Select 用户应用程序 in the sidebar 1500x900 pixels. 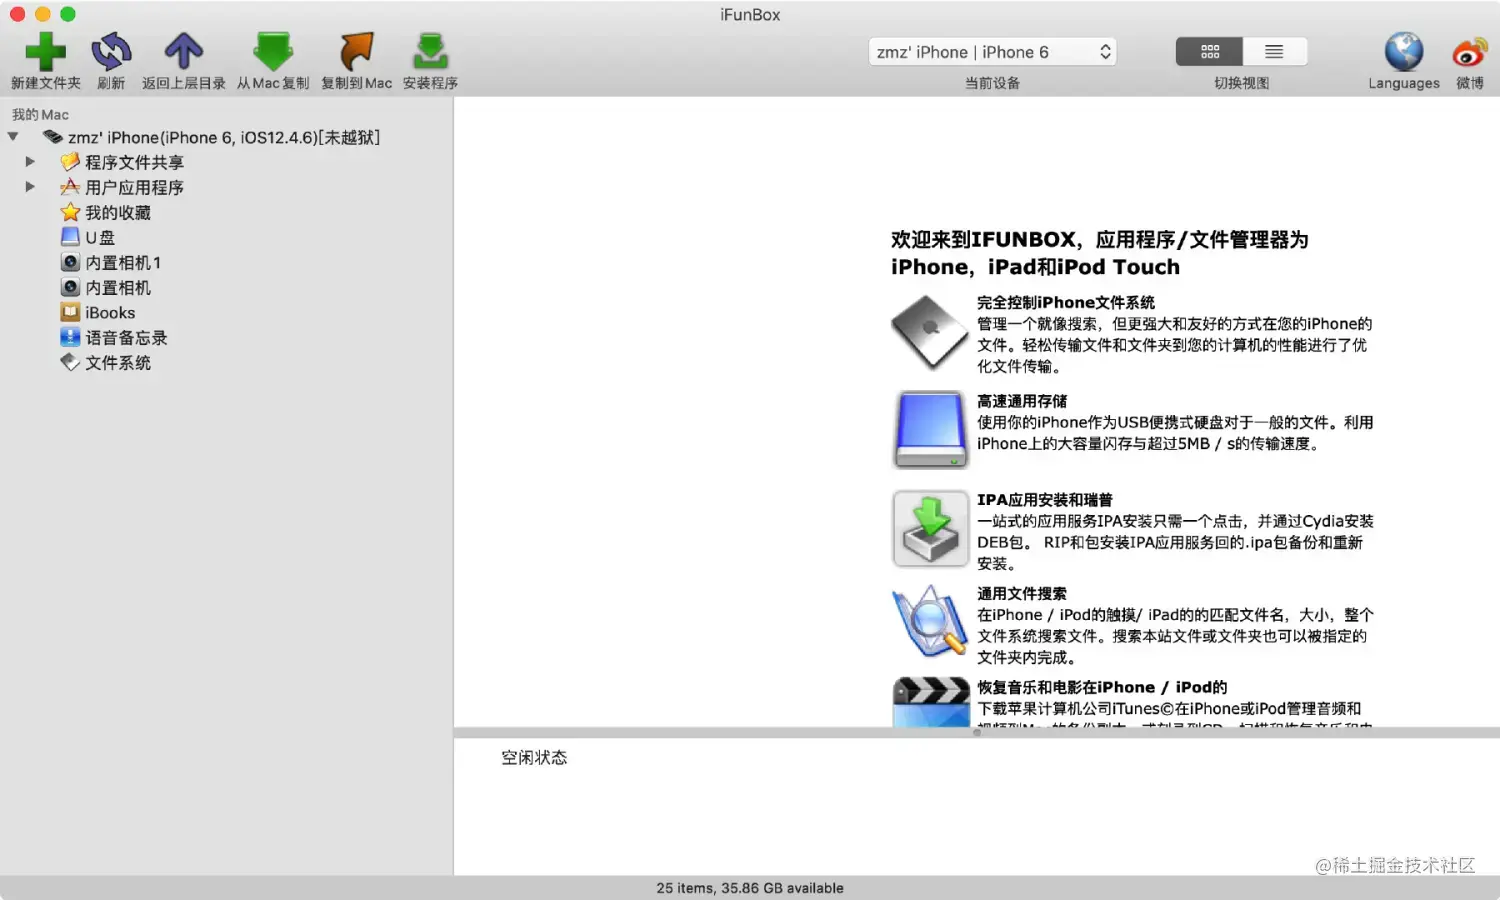[134, 187]
